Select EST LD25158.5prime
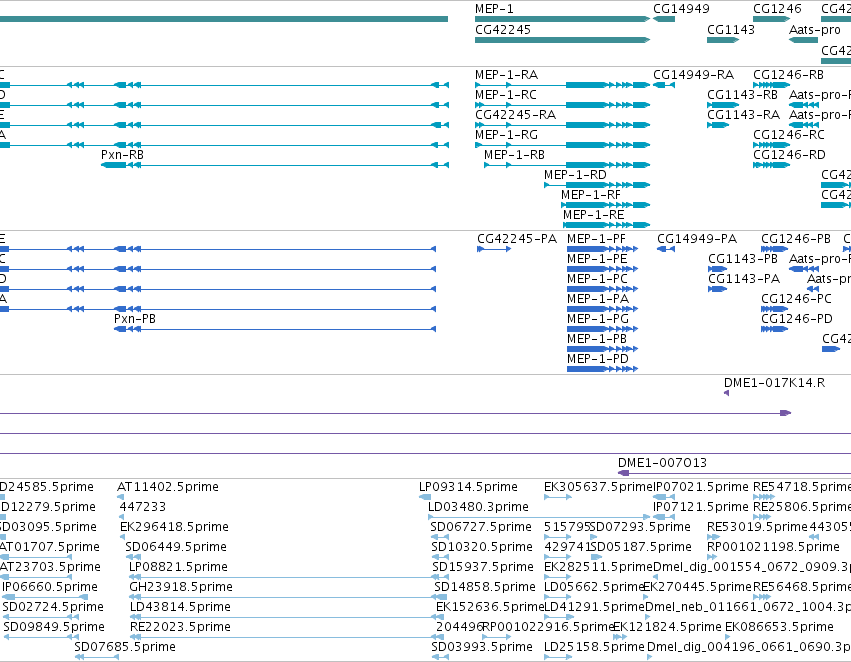851x662 pixels. [558, 657]
